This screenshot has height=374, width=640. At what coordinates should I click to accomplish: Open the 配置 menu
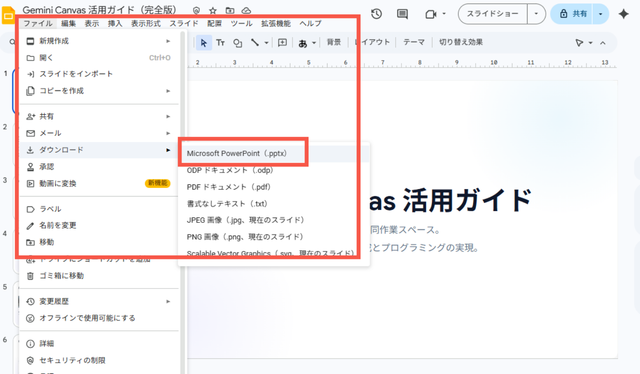pyautogui.click(x=214, y=23)
